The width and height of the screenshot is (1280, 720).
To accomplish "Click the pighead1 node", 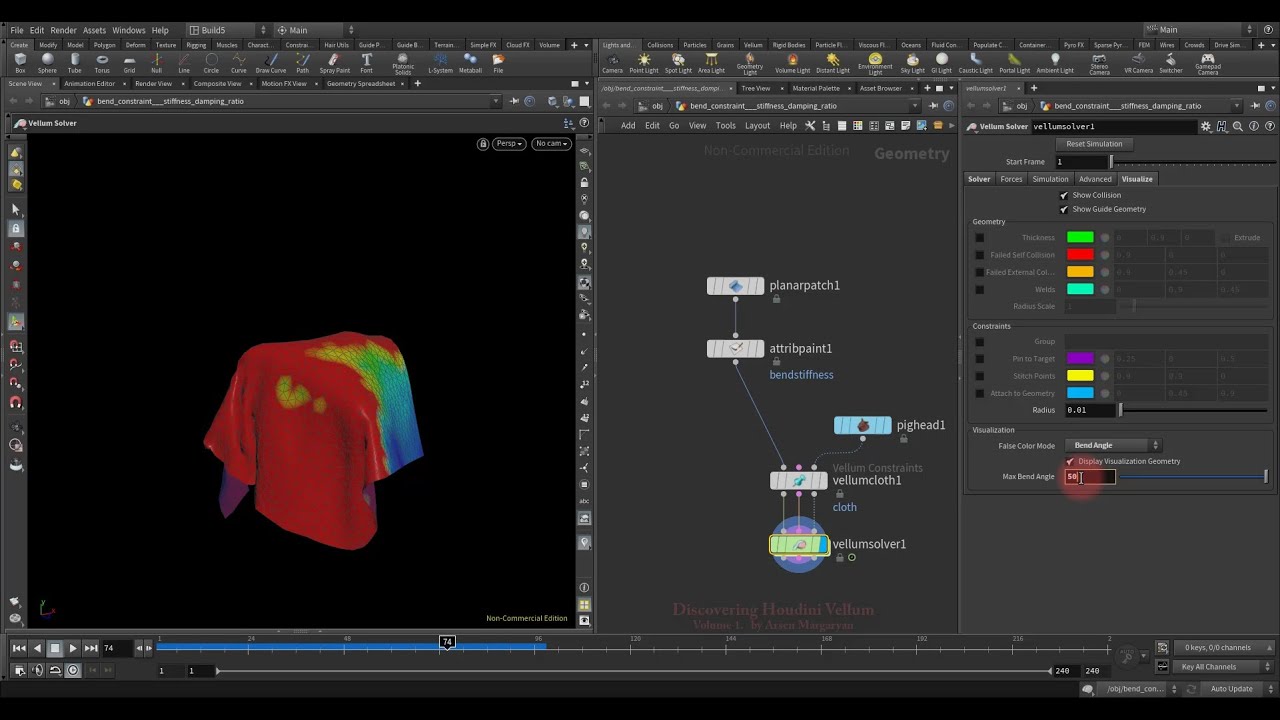I will point(862,426).
